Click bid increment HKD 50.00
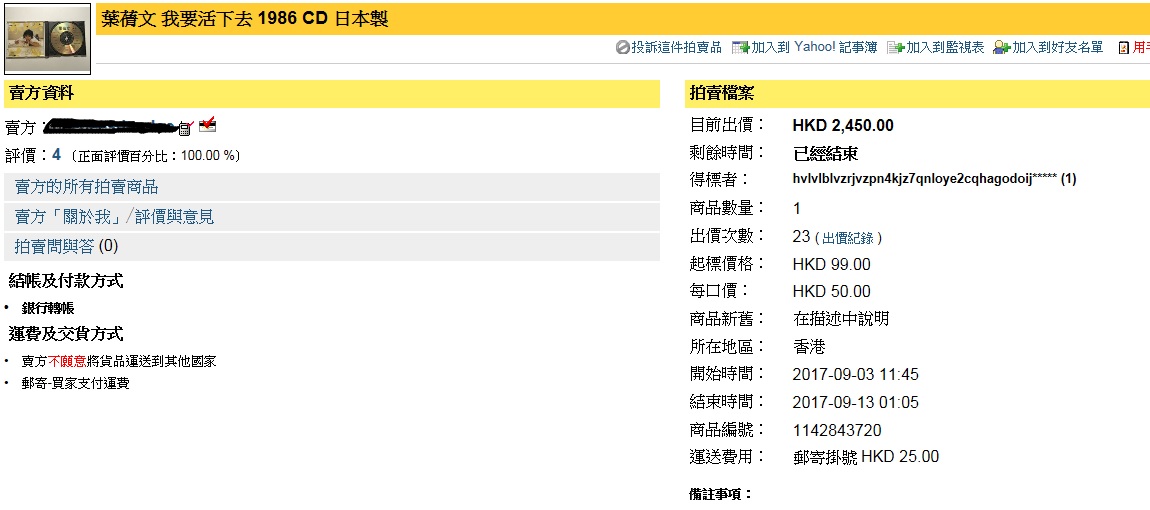Viewport: 1150px width, 510px height. 832,292
